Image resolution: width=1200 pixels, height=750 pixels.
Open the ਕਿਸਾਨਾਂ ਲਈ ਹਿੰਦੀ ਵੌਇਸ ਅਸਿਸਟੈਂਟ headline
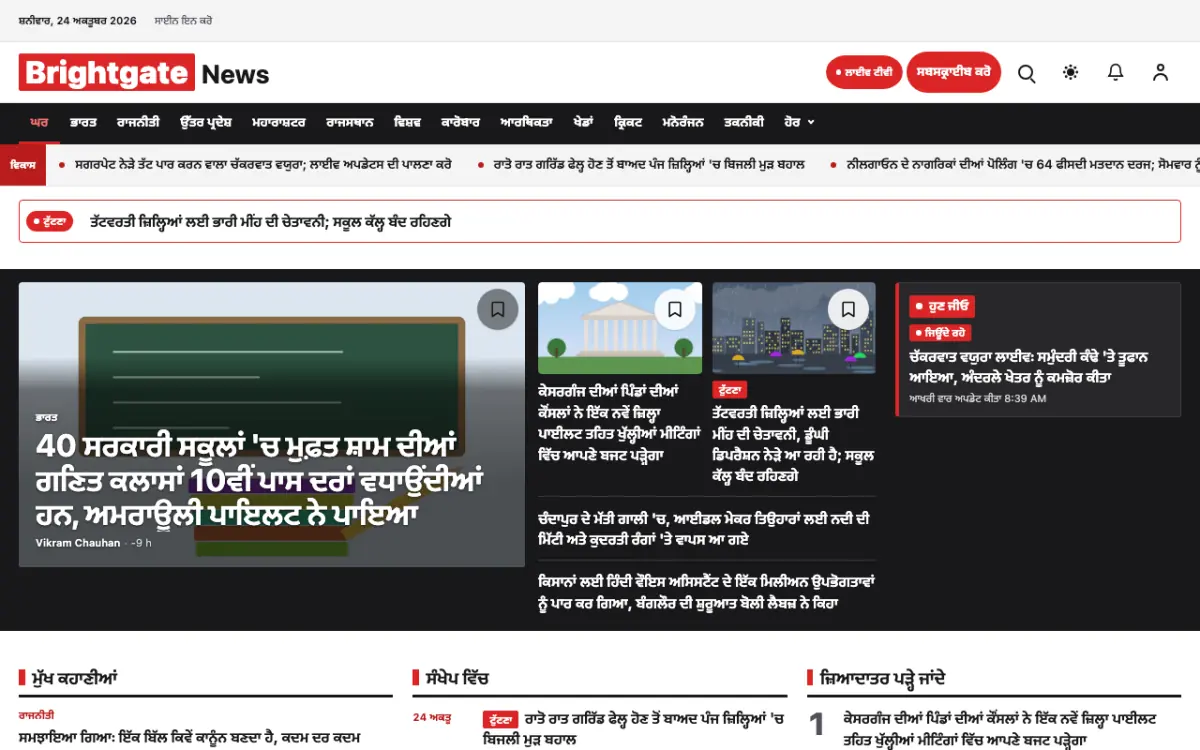tap(707, 592)
